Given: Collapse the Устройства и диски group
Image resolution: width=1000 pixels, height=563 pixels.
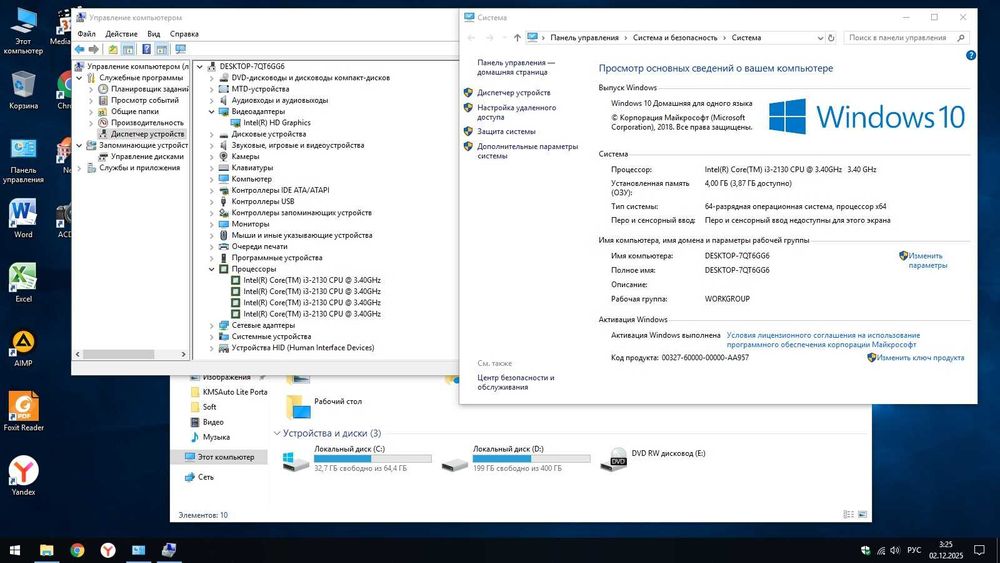Looking at the screenshot, I should click(x=277, y=434).
